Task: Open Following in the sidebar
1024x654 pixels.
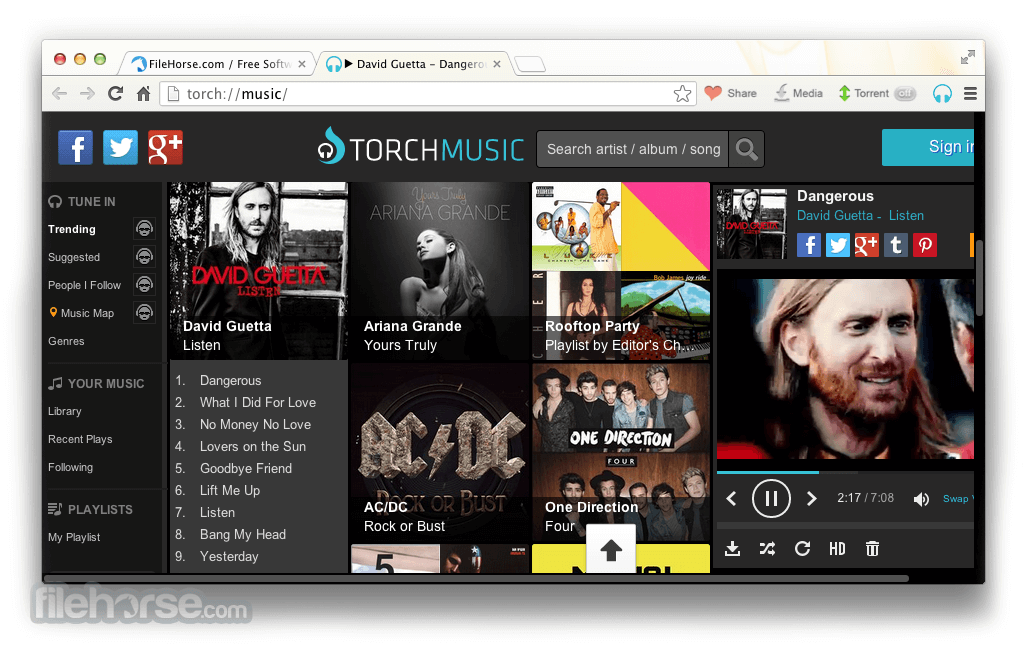Action: 71,468
